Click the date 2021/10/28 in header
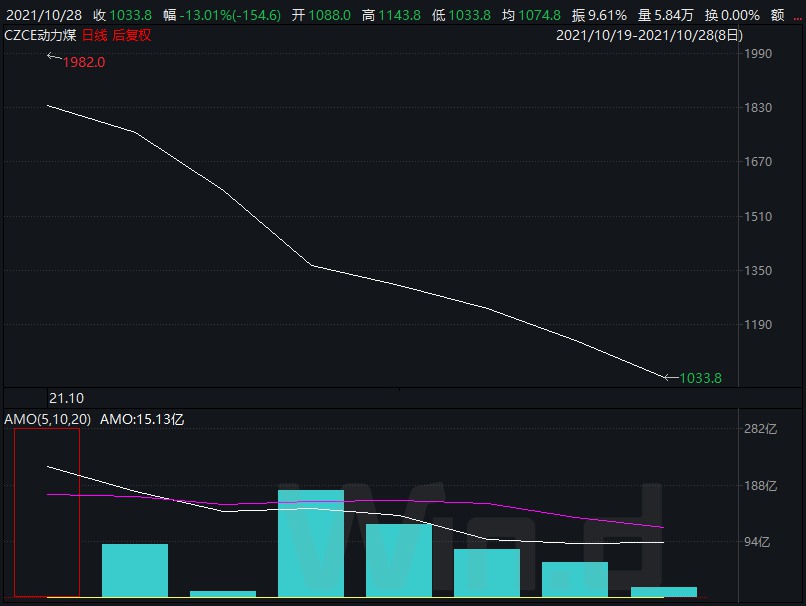Viewport: 806px width, 606px height. tap(44, 15)
